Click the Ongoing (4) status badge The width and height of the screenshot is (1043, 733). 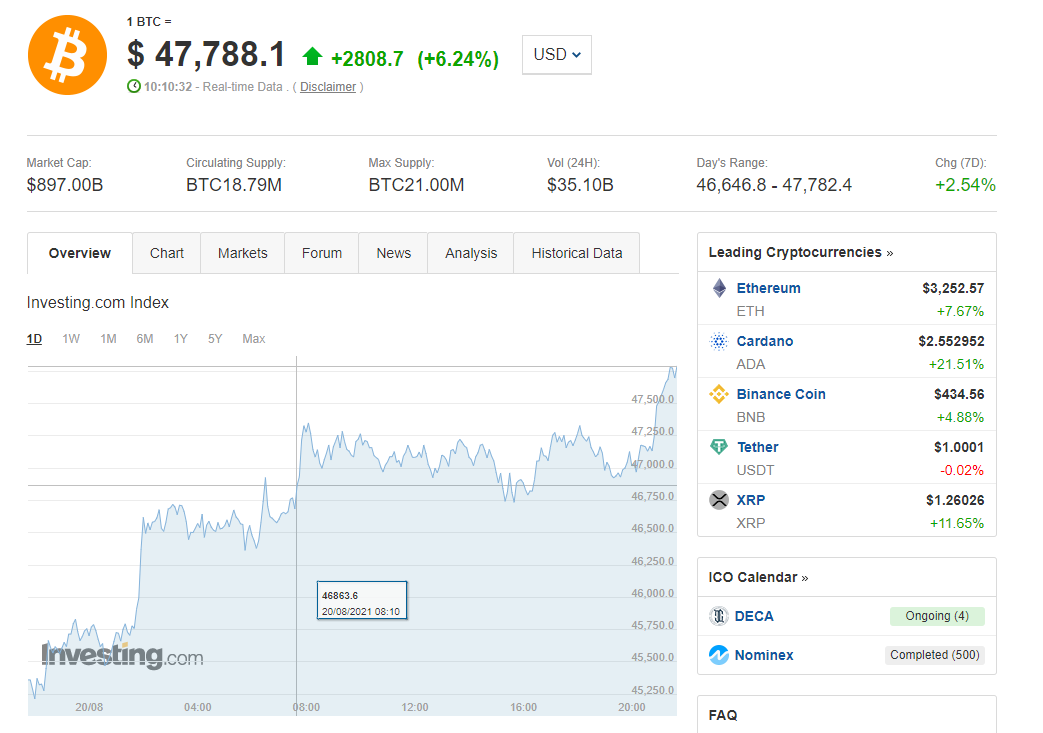pos(937,616)
